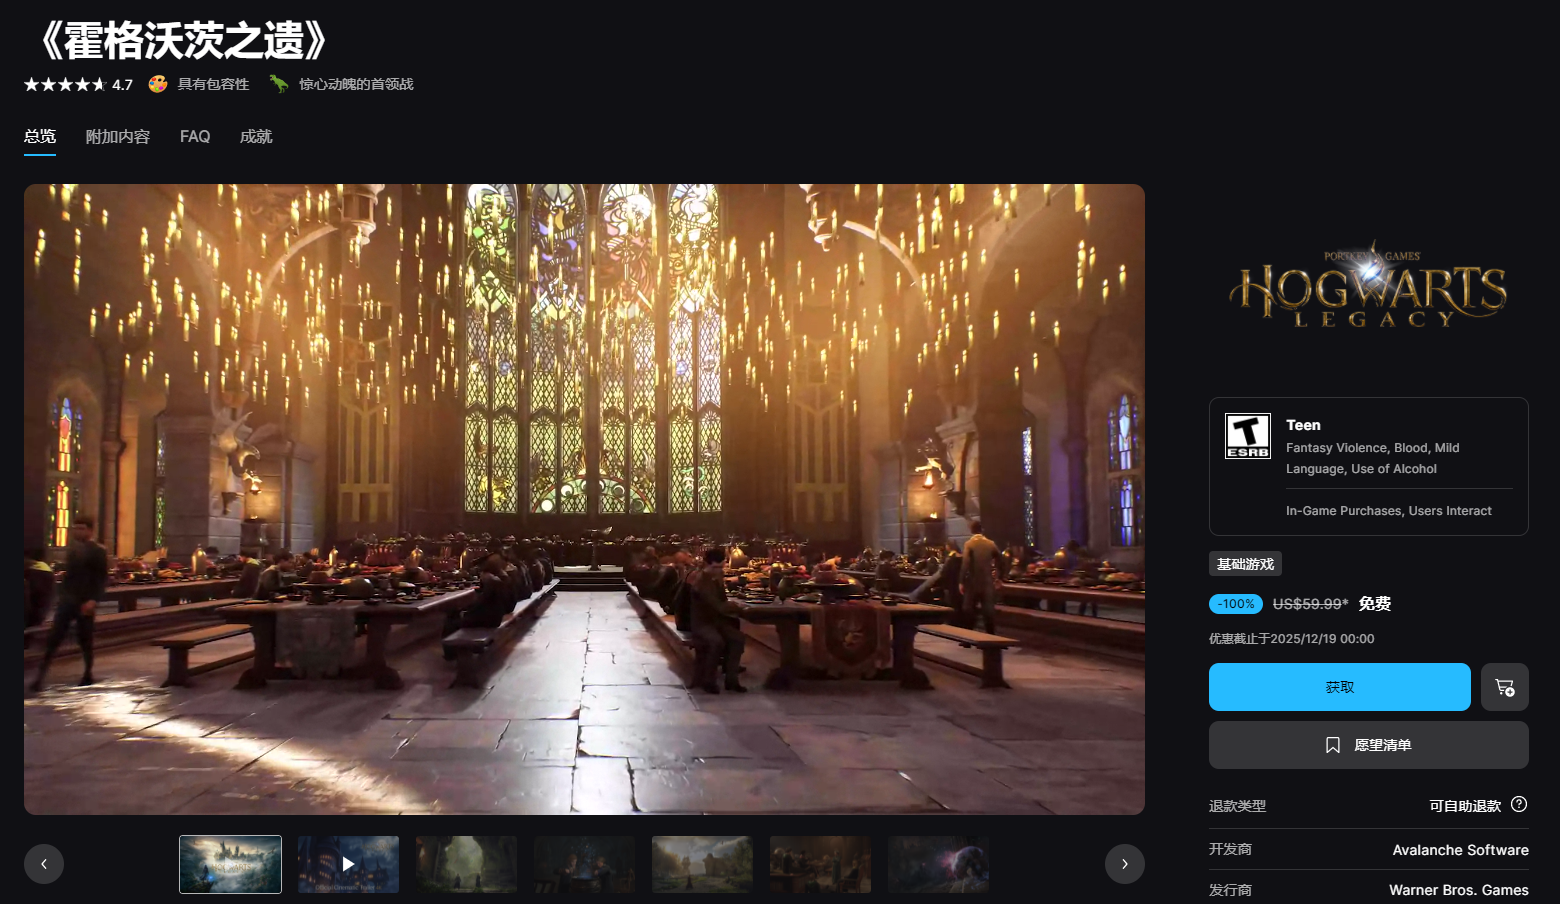1560x904 pixels.
Task: Click the add to cart icon
Action: pyautogui.click(x=1504, y=687)
